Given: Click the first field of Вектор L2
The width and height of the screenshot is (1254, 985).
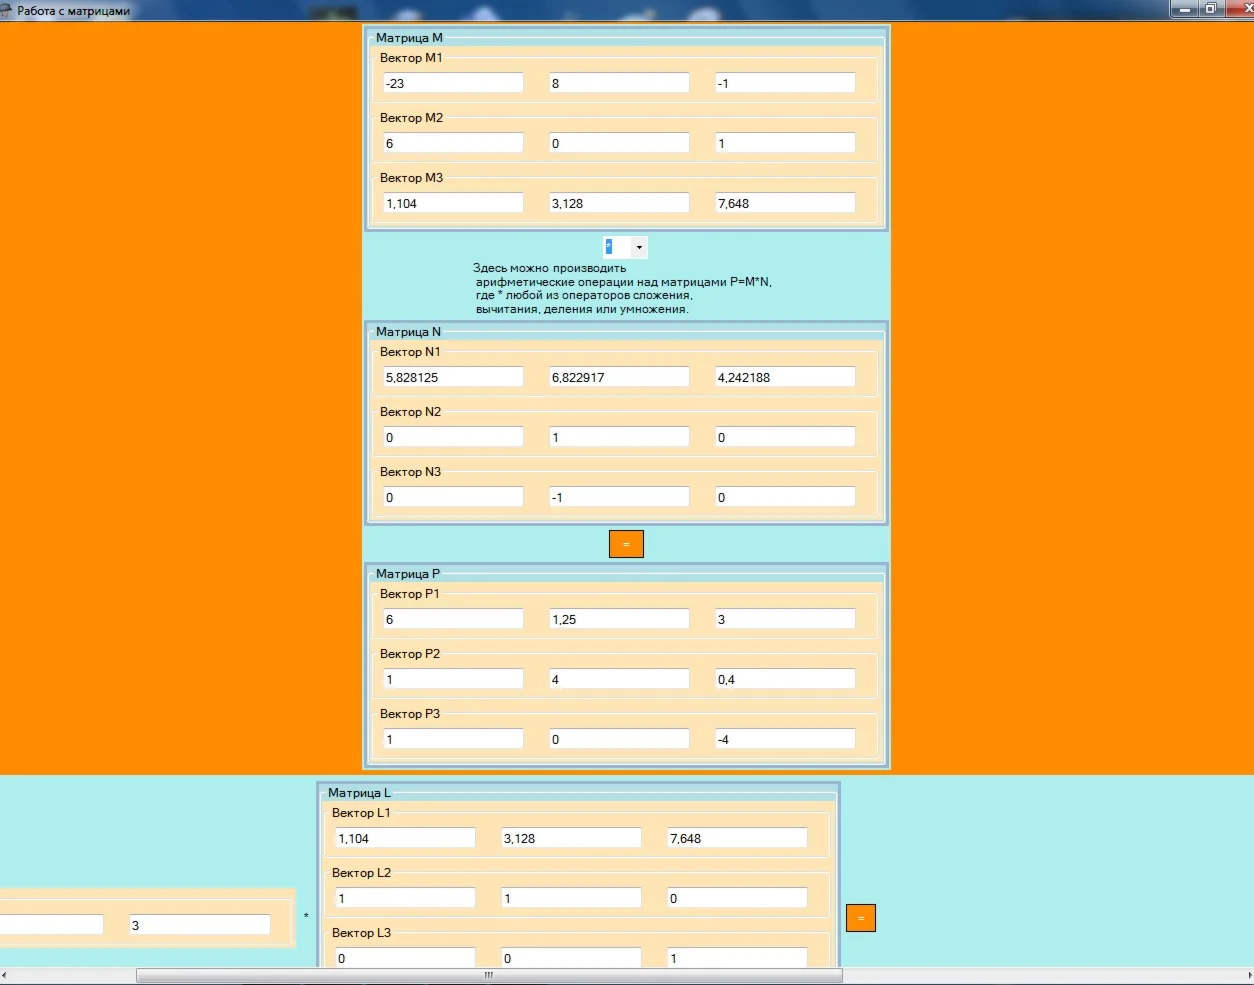Looking at the screenshot, I should [405, 898].
